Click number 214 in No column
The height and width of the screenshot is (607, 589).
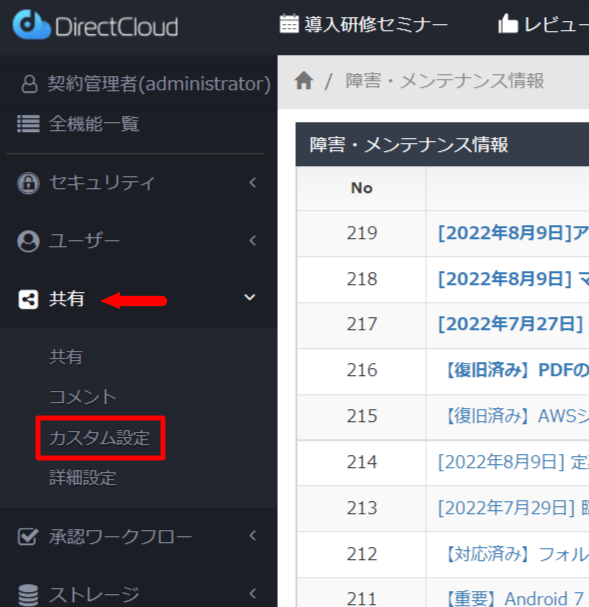(362, 462)
